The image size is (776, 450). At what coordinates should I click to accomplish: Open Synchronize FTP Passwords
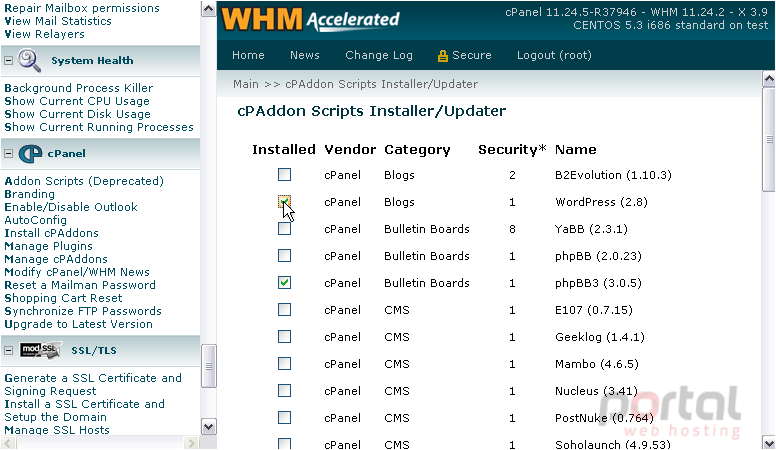83,311
